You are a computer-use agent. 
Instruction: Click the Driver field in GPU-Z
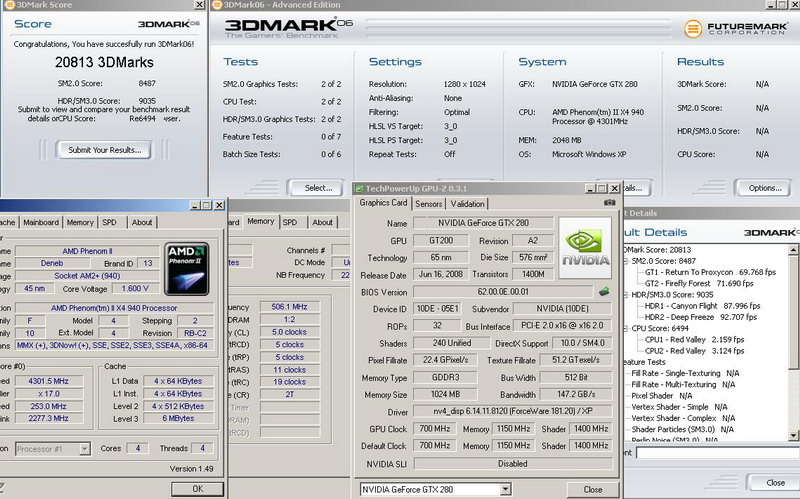(512, 411)
